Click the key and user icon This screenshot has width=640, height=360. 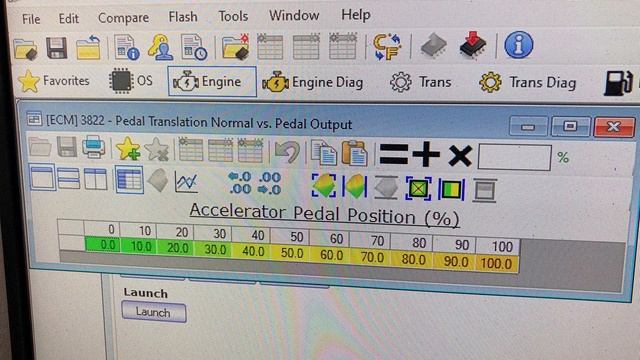coord(160,47)
